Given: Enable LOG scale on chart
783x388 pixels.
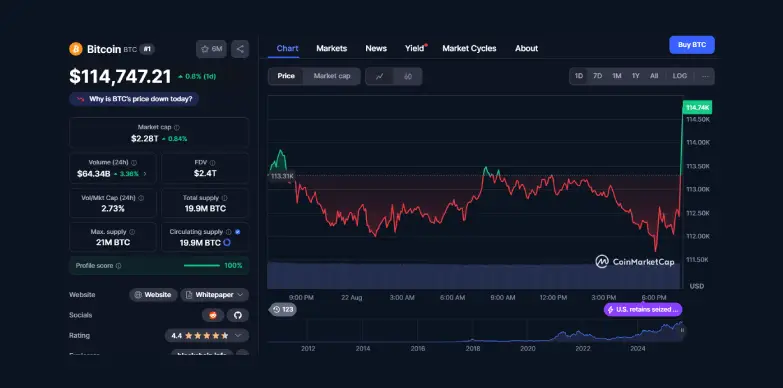Looking at the screenshot, I should click(680, 76).
